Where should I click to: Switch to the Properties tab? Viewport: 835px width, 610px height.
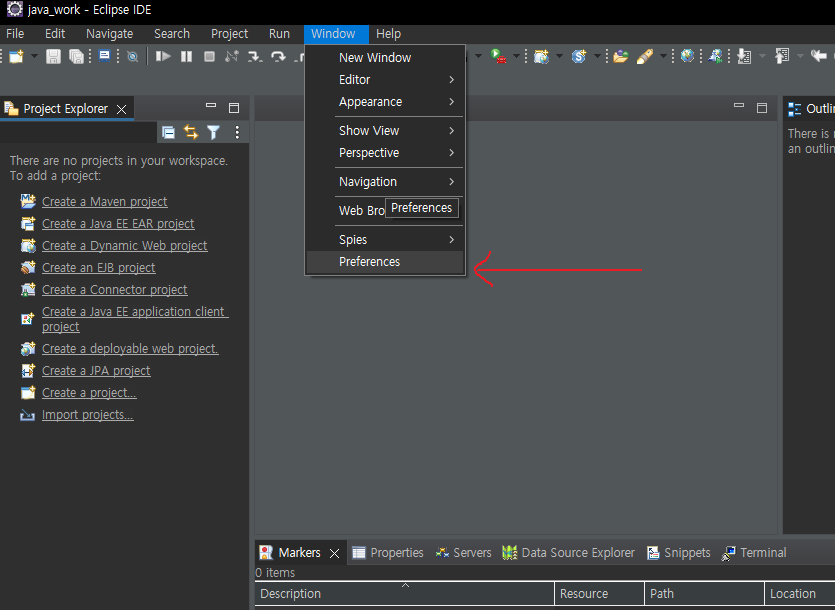388,552
